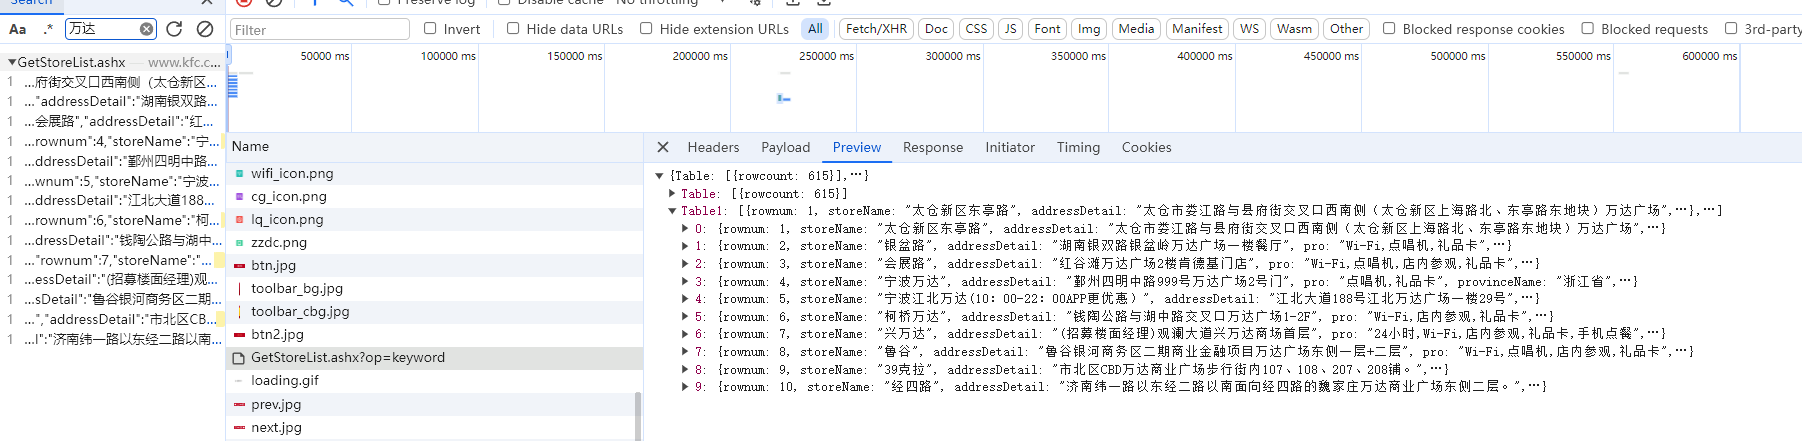Check Hide data URLs
This screenshot has height=441, width=1802.
513,29
